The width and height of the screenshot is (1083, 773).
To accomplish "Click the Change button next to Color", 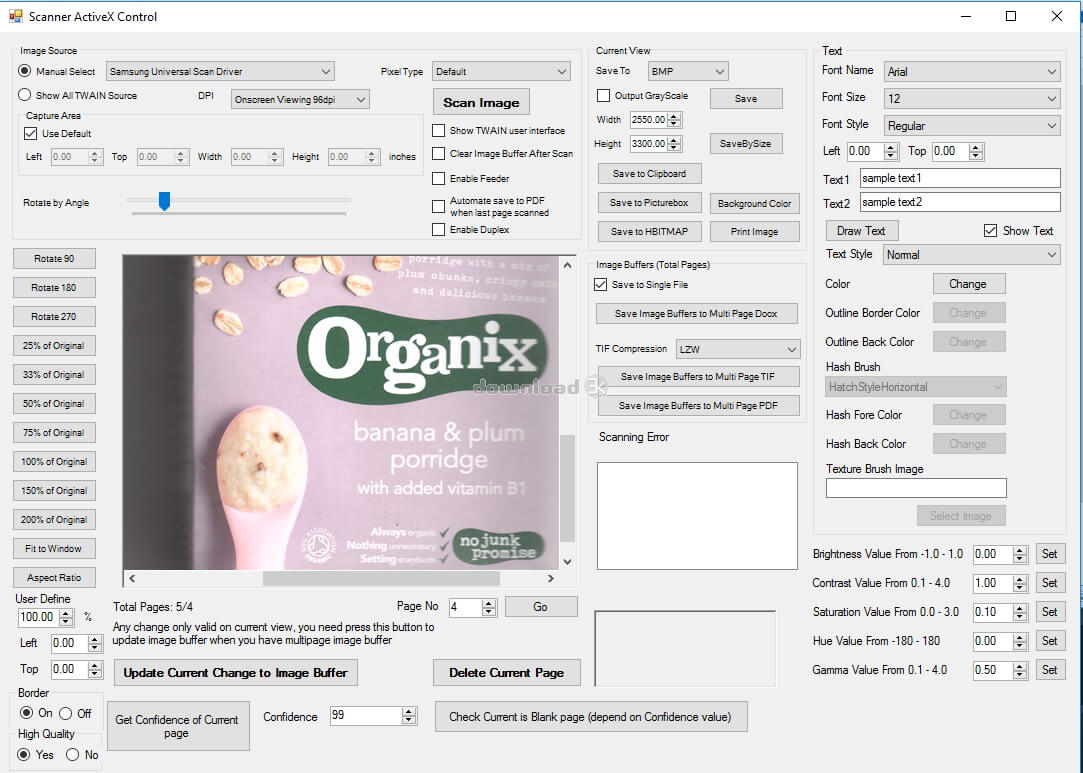I will point(968,284).
